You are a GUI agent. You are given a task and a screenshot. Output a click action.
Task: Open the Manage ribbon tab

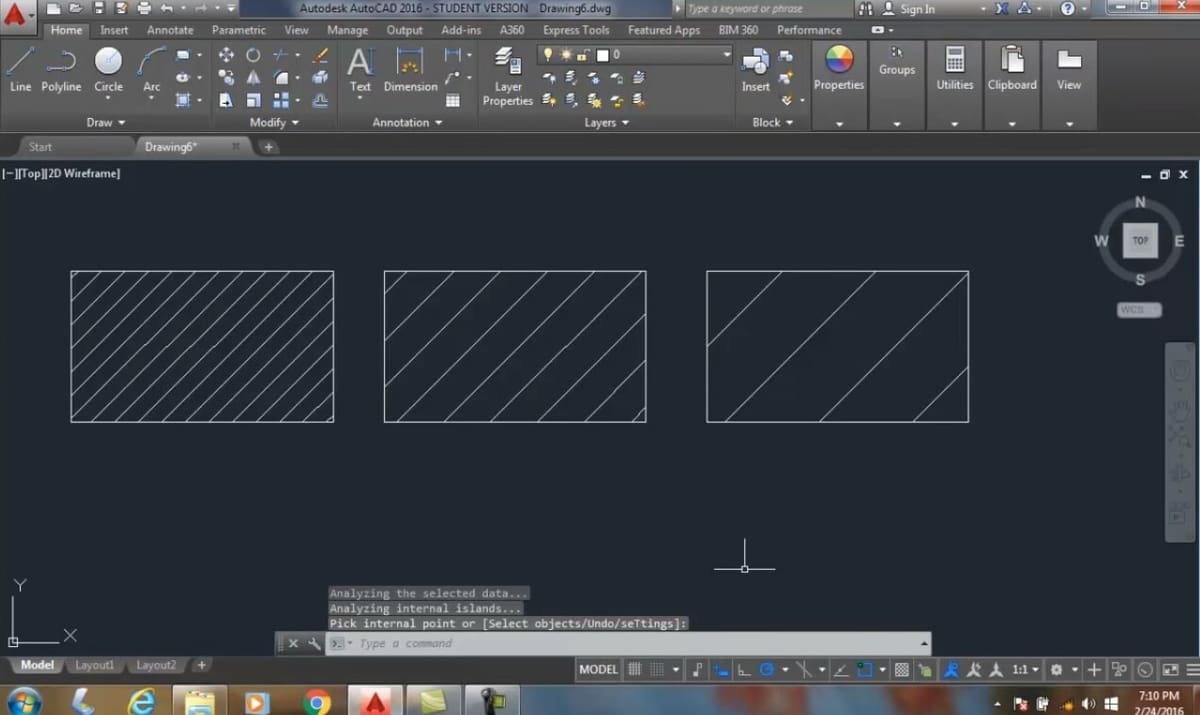coord(347,30)
